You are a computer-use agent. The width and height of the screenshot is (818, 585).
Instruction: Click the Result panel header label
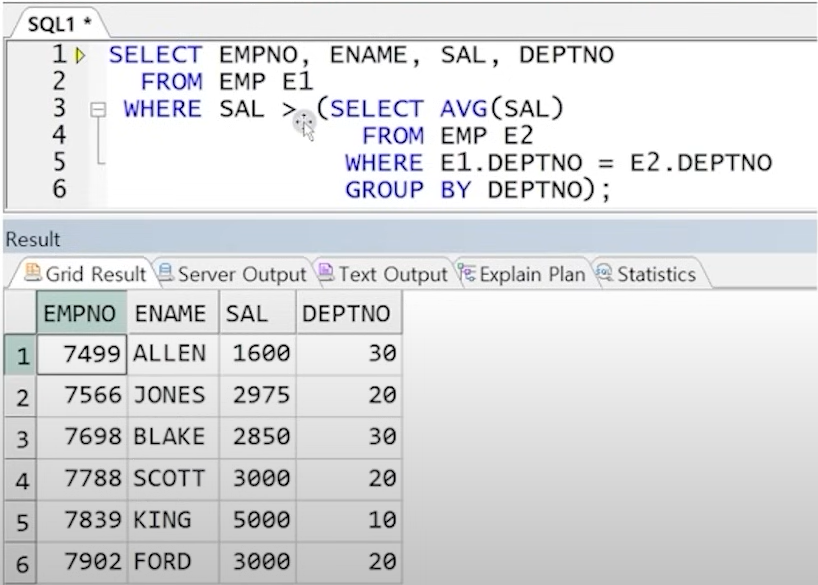point(32,240)
